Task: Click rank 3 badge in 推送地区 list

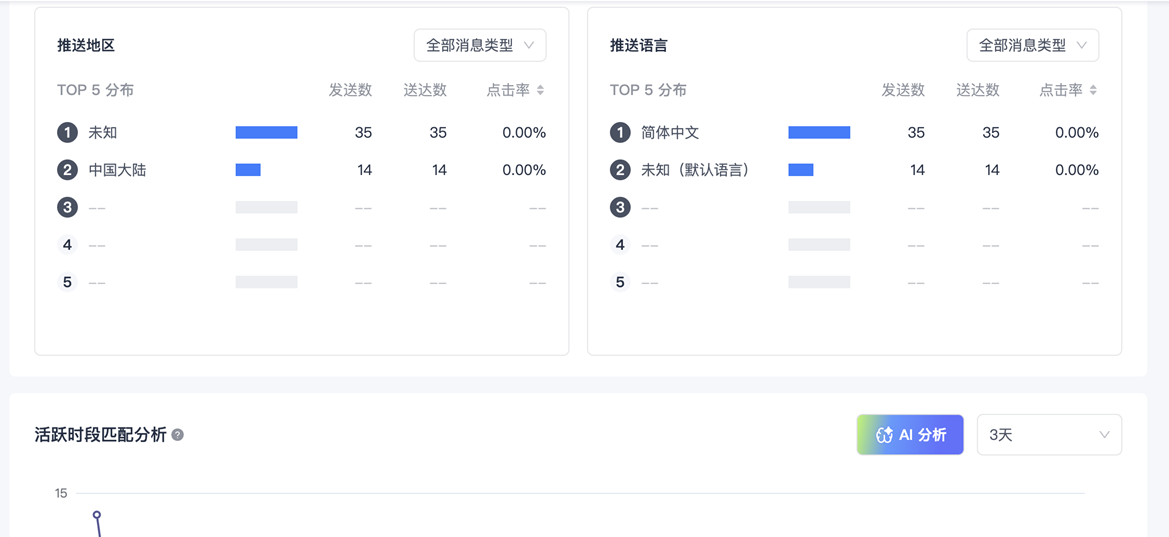Action: click(x=67, y=207)
